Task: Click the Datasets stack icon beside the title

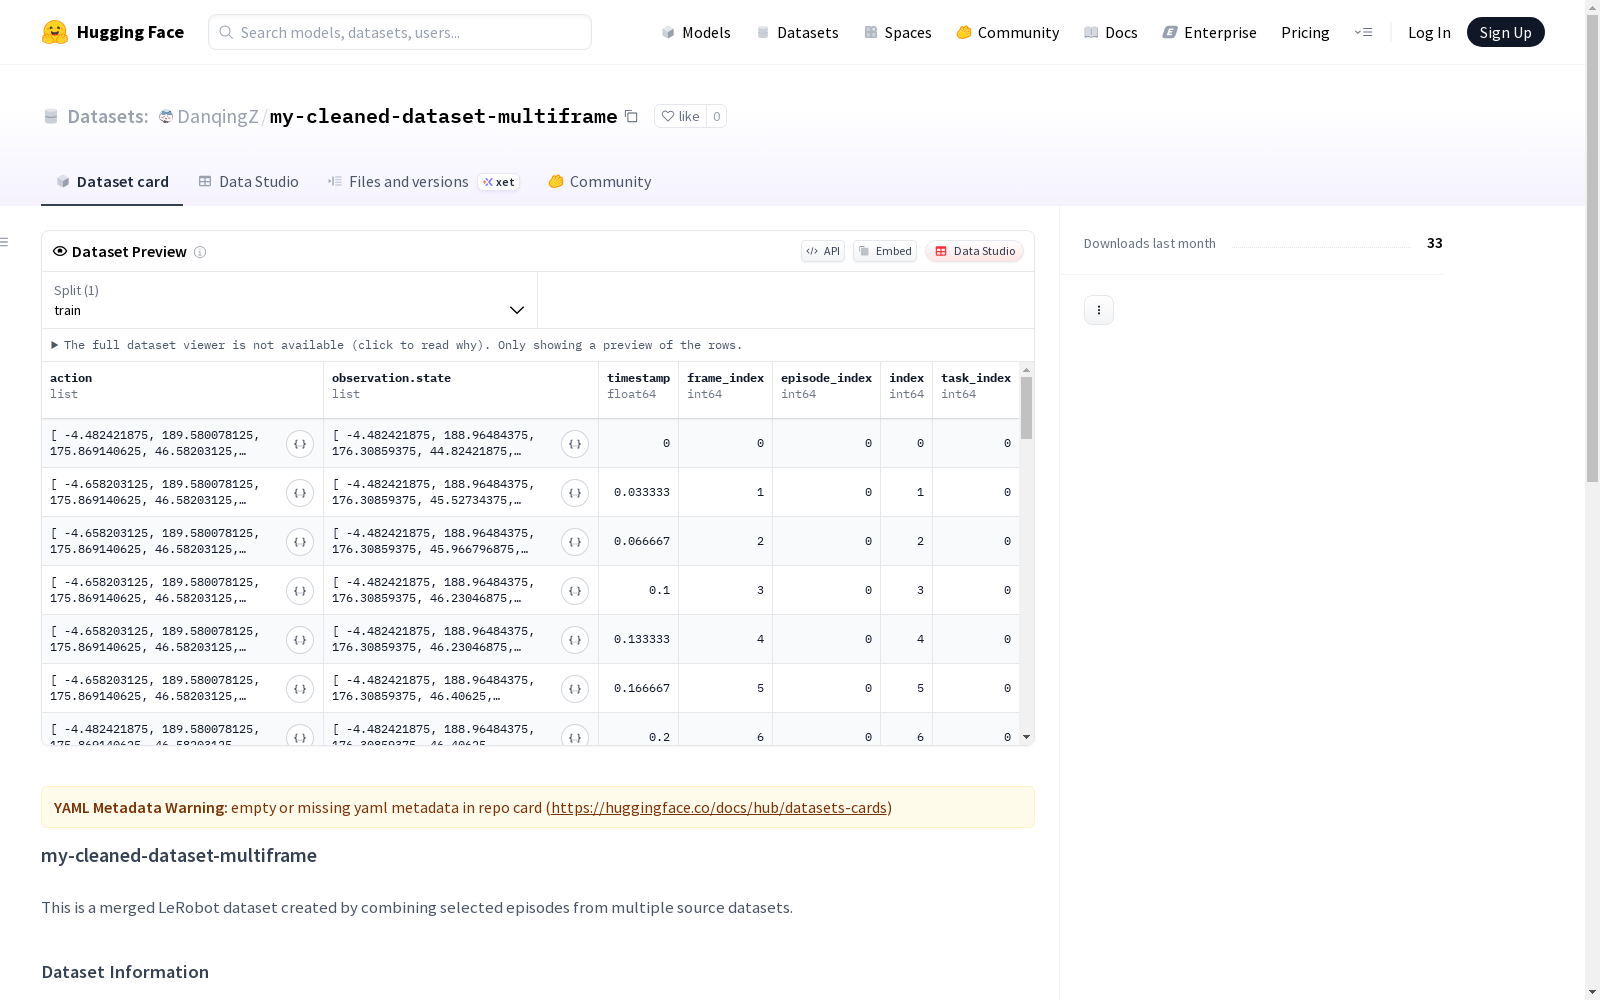Action: 51,117
